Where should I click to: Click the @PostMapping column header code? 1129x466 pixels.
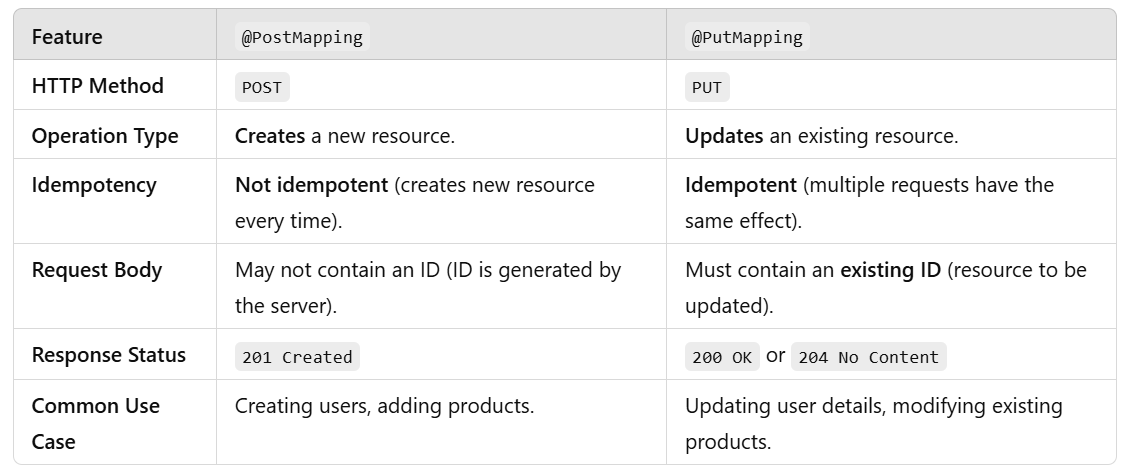pyautogui.click(x=302, y=37)
